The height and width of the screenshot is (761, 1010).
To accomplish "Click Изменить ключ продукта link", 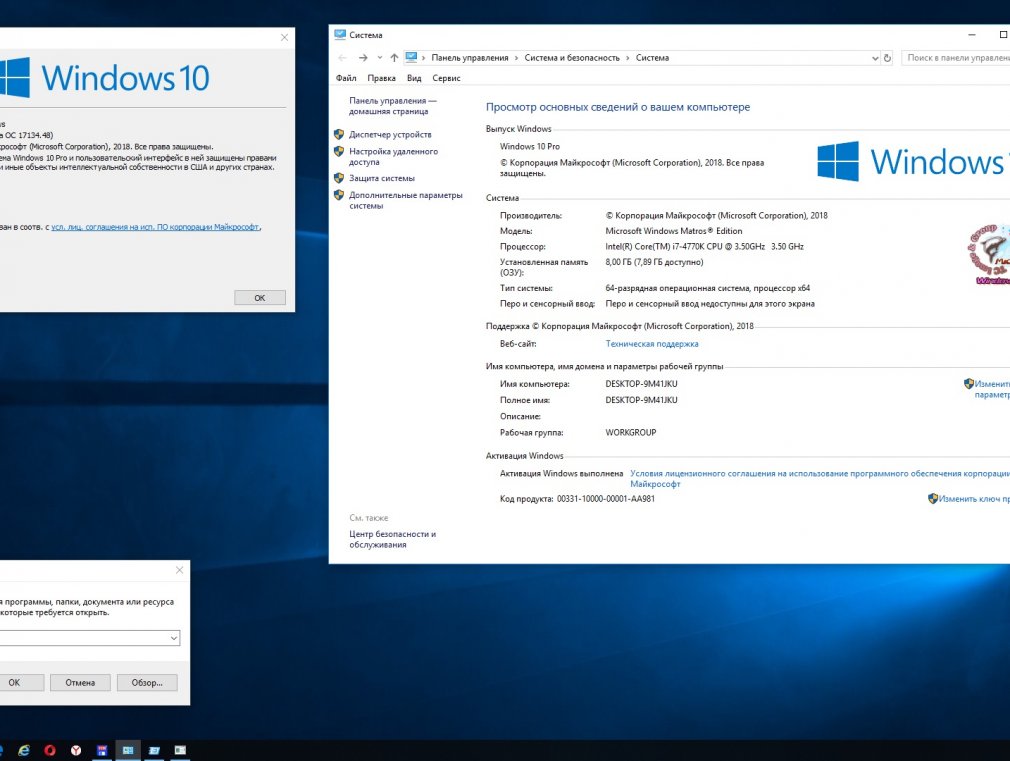I will (x=974, y=499).
